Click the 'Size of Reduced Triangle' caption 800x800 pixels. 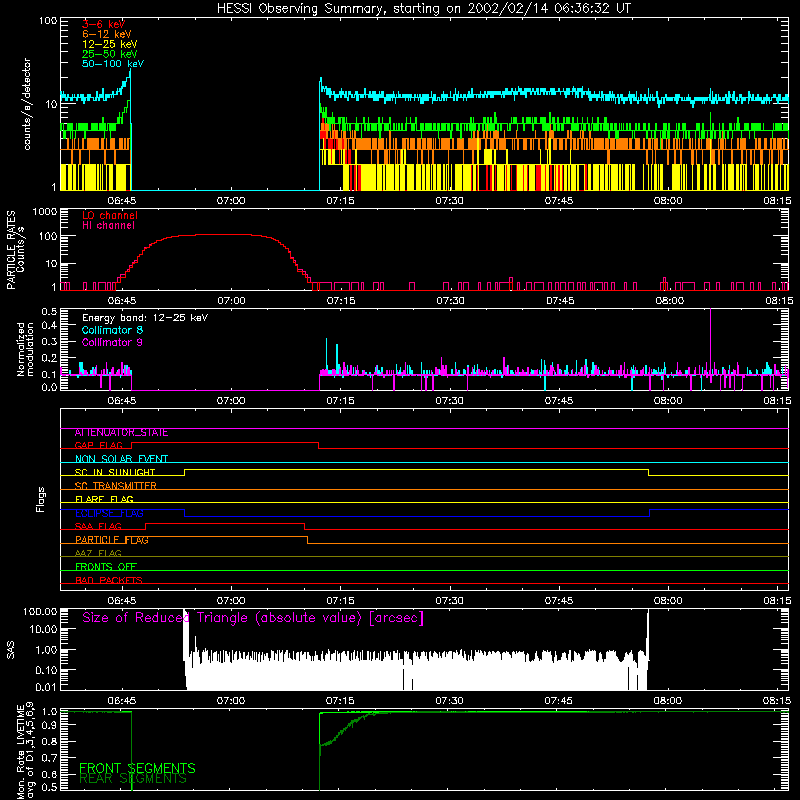tap(253, 618)
